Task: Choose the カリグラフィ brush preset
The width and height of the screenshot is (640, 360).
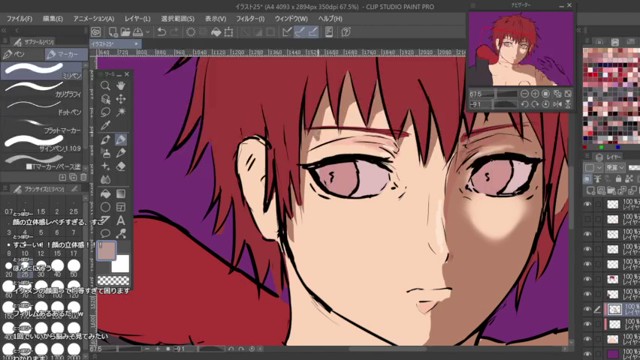Action: point(42,89)
